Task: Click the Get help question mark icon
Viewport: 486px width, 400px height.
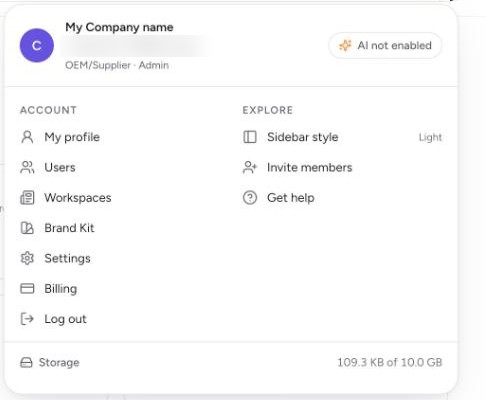Action: click(x=250, y=198)
